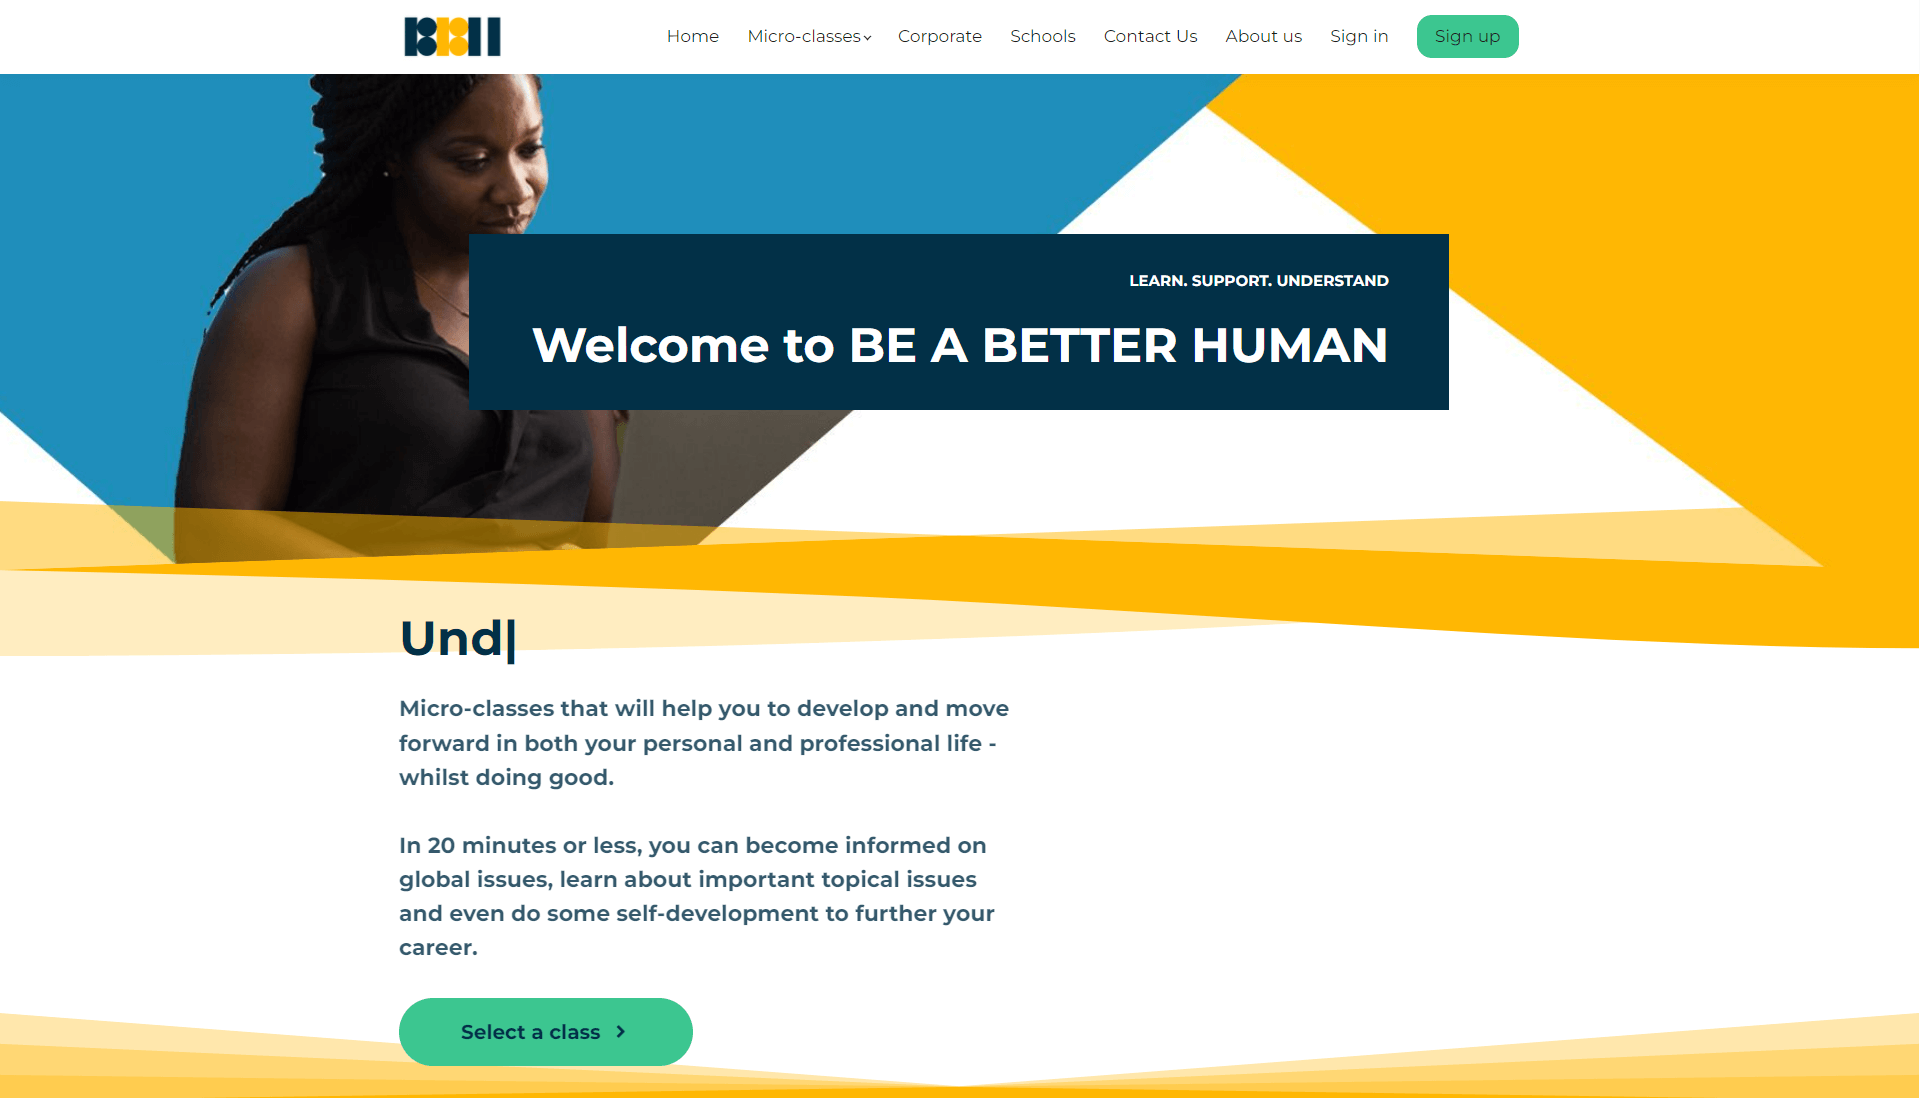Click the BBII logo icon
This screenshot has width=1920, height=1098.
tap(452, 36)
